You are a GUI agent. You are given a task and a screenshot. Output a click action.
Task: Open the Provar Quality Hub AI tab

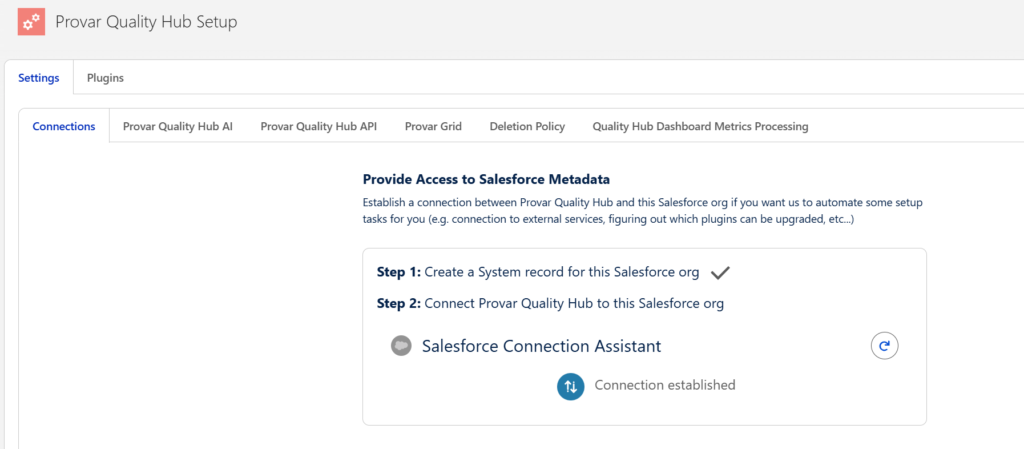[178, 127]
